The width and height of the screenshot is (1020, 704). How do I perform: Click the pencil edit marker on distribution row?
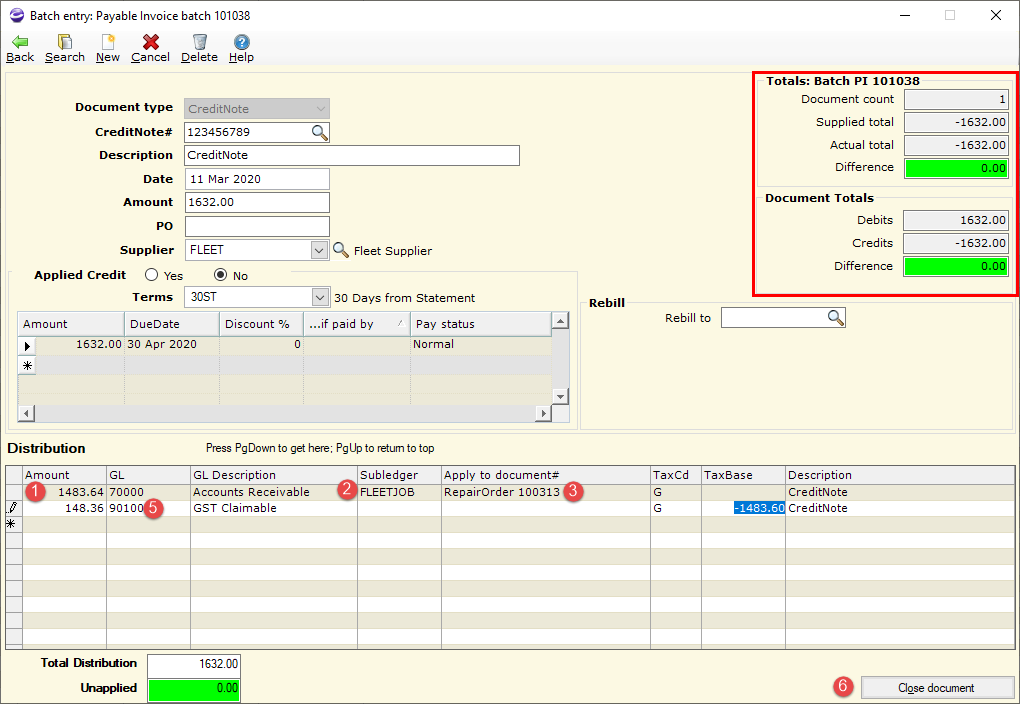(x=12, y=508)
